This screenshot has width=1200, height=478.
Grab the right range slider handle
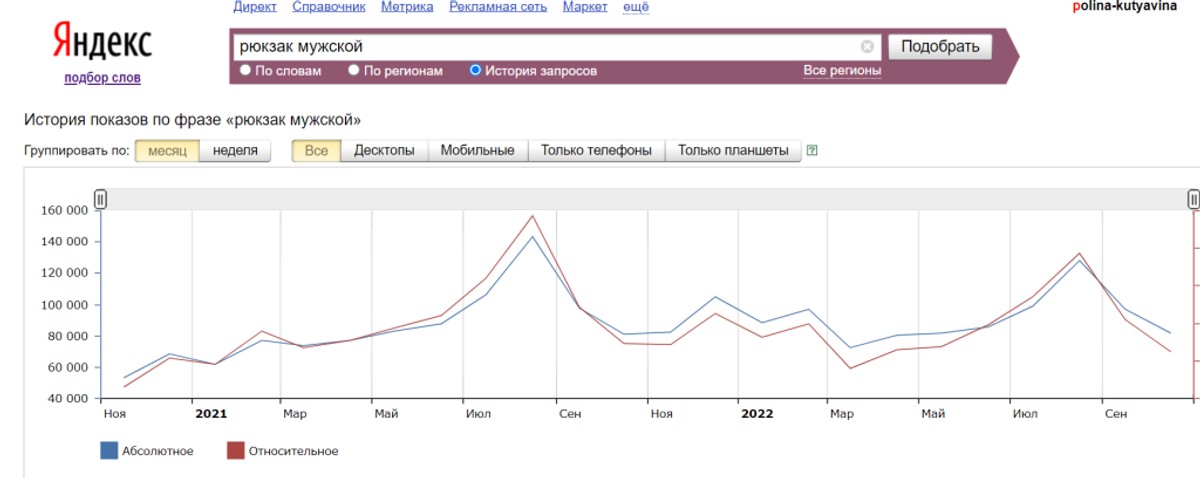(1193, 200)
